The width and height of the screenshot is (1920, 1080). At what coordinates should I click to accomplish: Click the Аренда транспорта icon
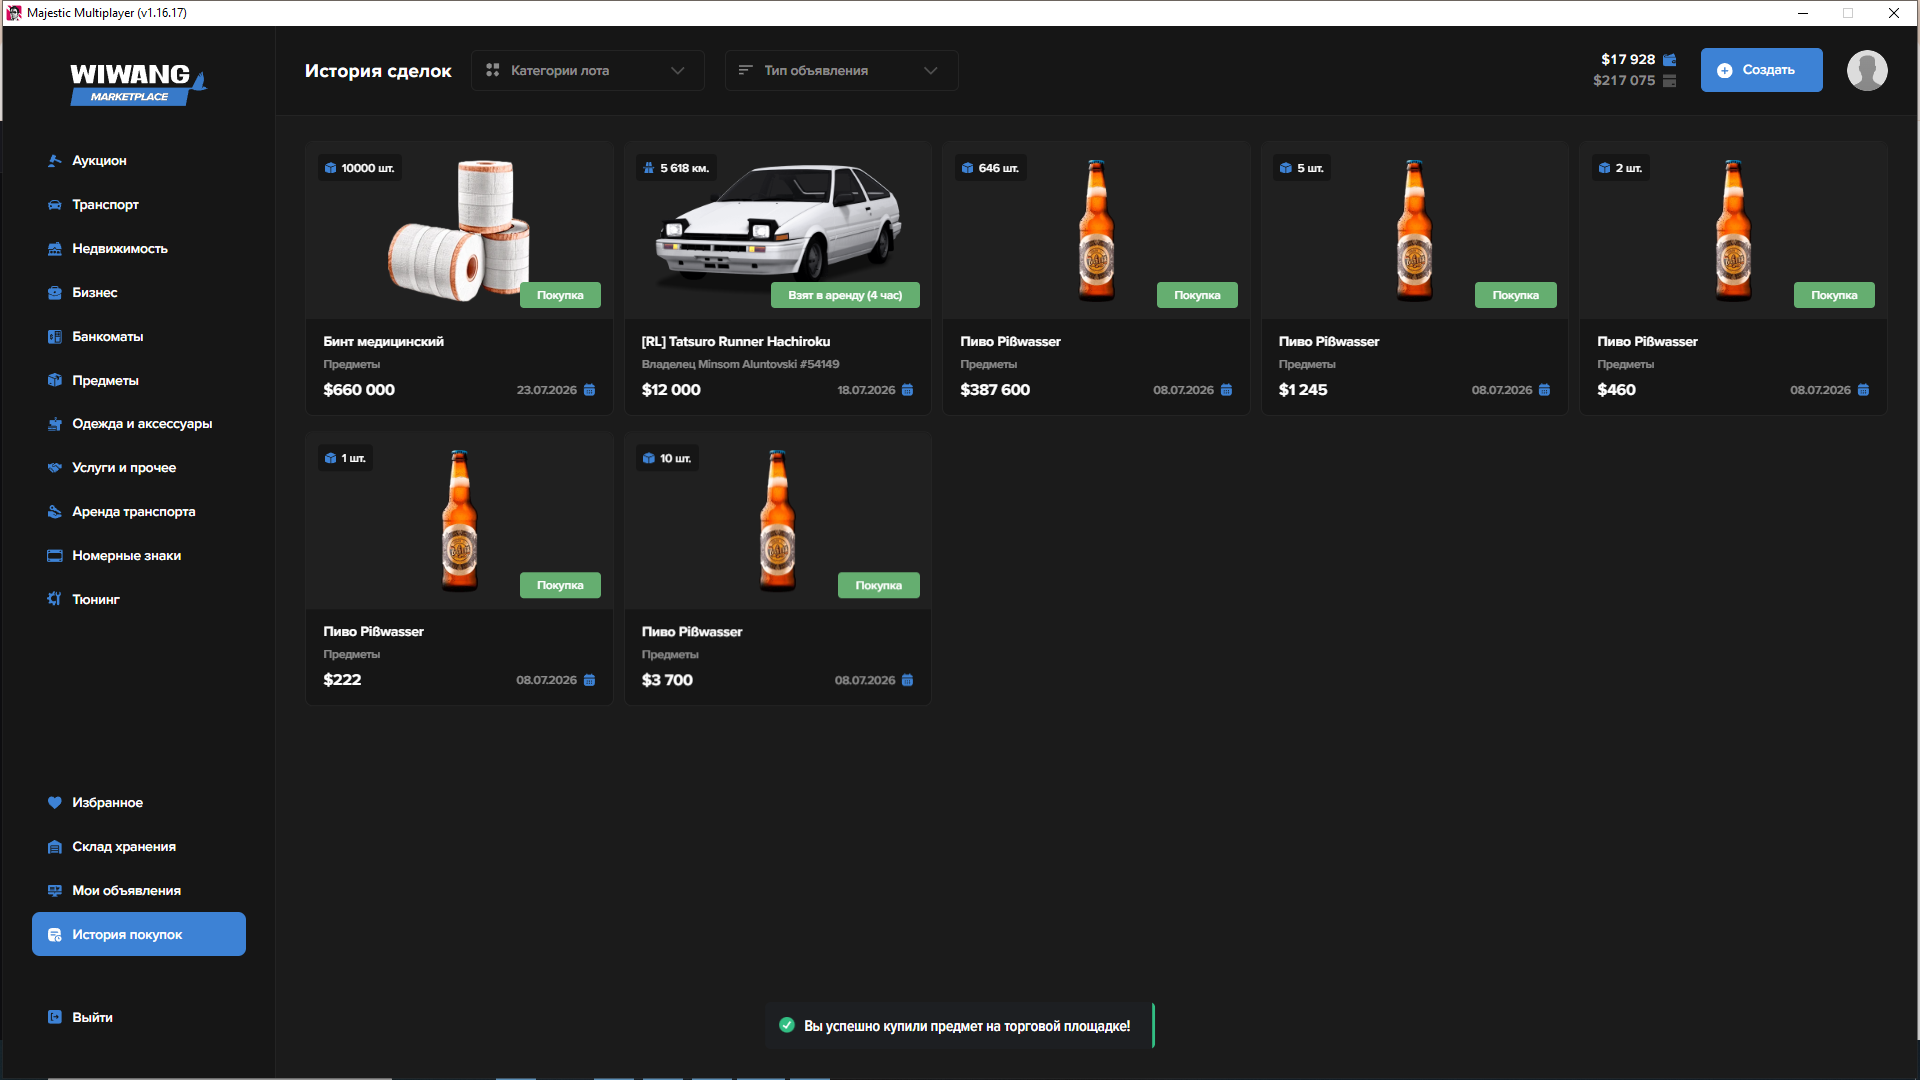click(x=55, y=512)
